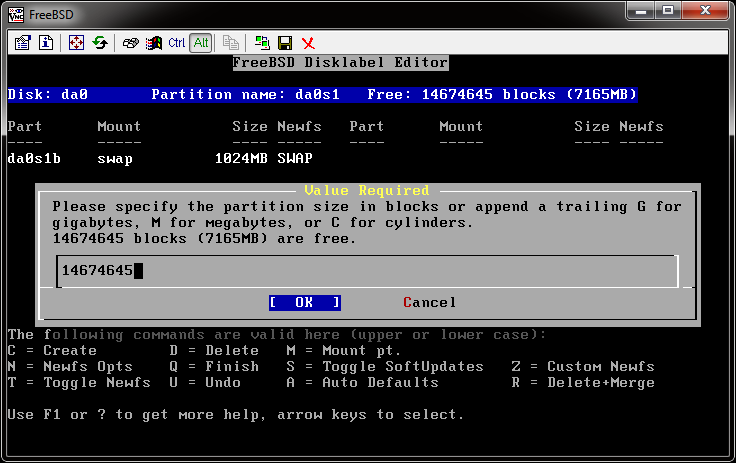Screen dimensions: 736x463
Task: Save connection info with the floppy icon
Action: [x=285, y=43]
